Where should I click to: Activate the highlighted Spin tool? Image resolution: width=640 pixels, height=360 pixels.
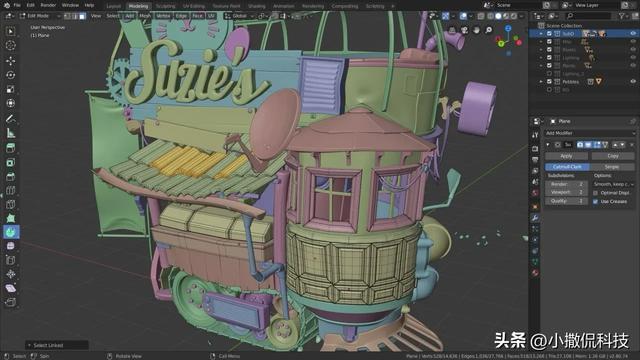(x=11, y=232)
